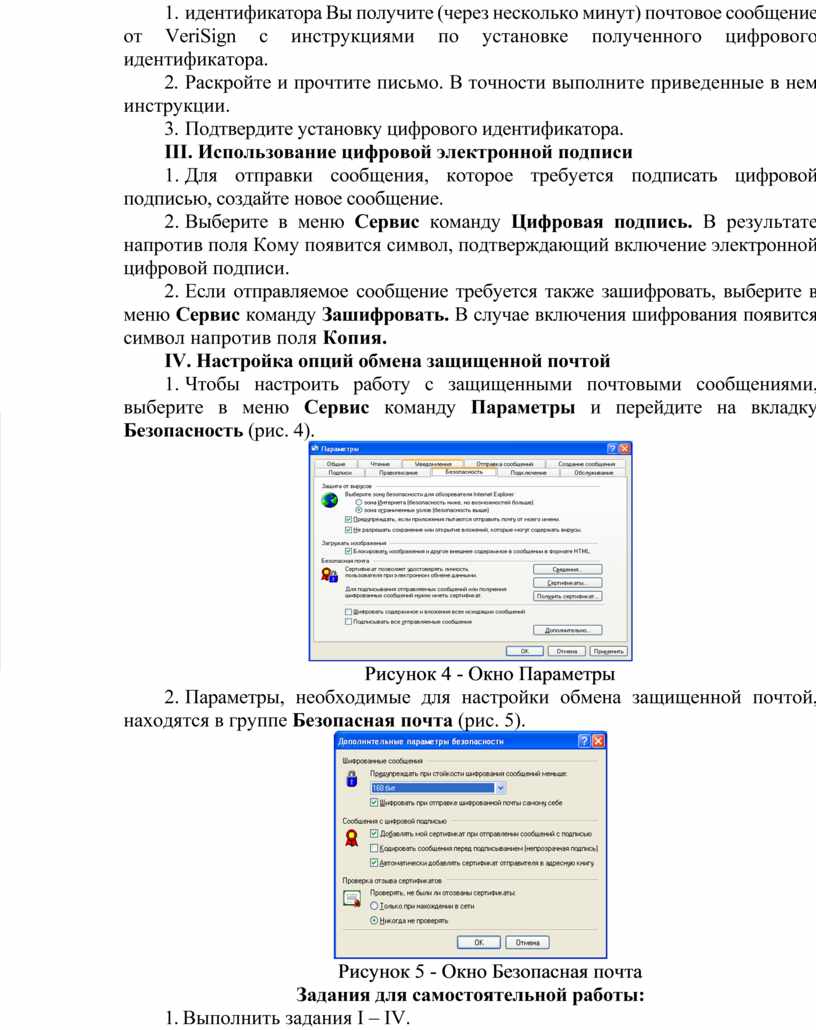Screen dimensions: 816x1030
Task: Click the Применить button
Action: coord(608,651)
